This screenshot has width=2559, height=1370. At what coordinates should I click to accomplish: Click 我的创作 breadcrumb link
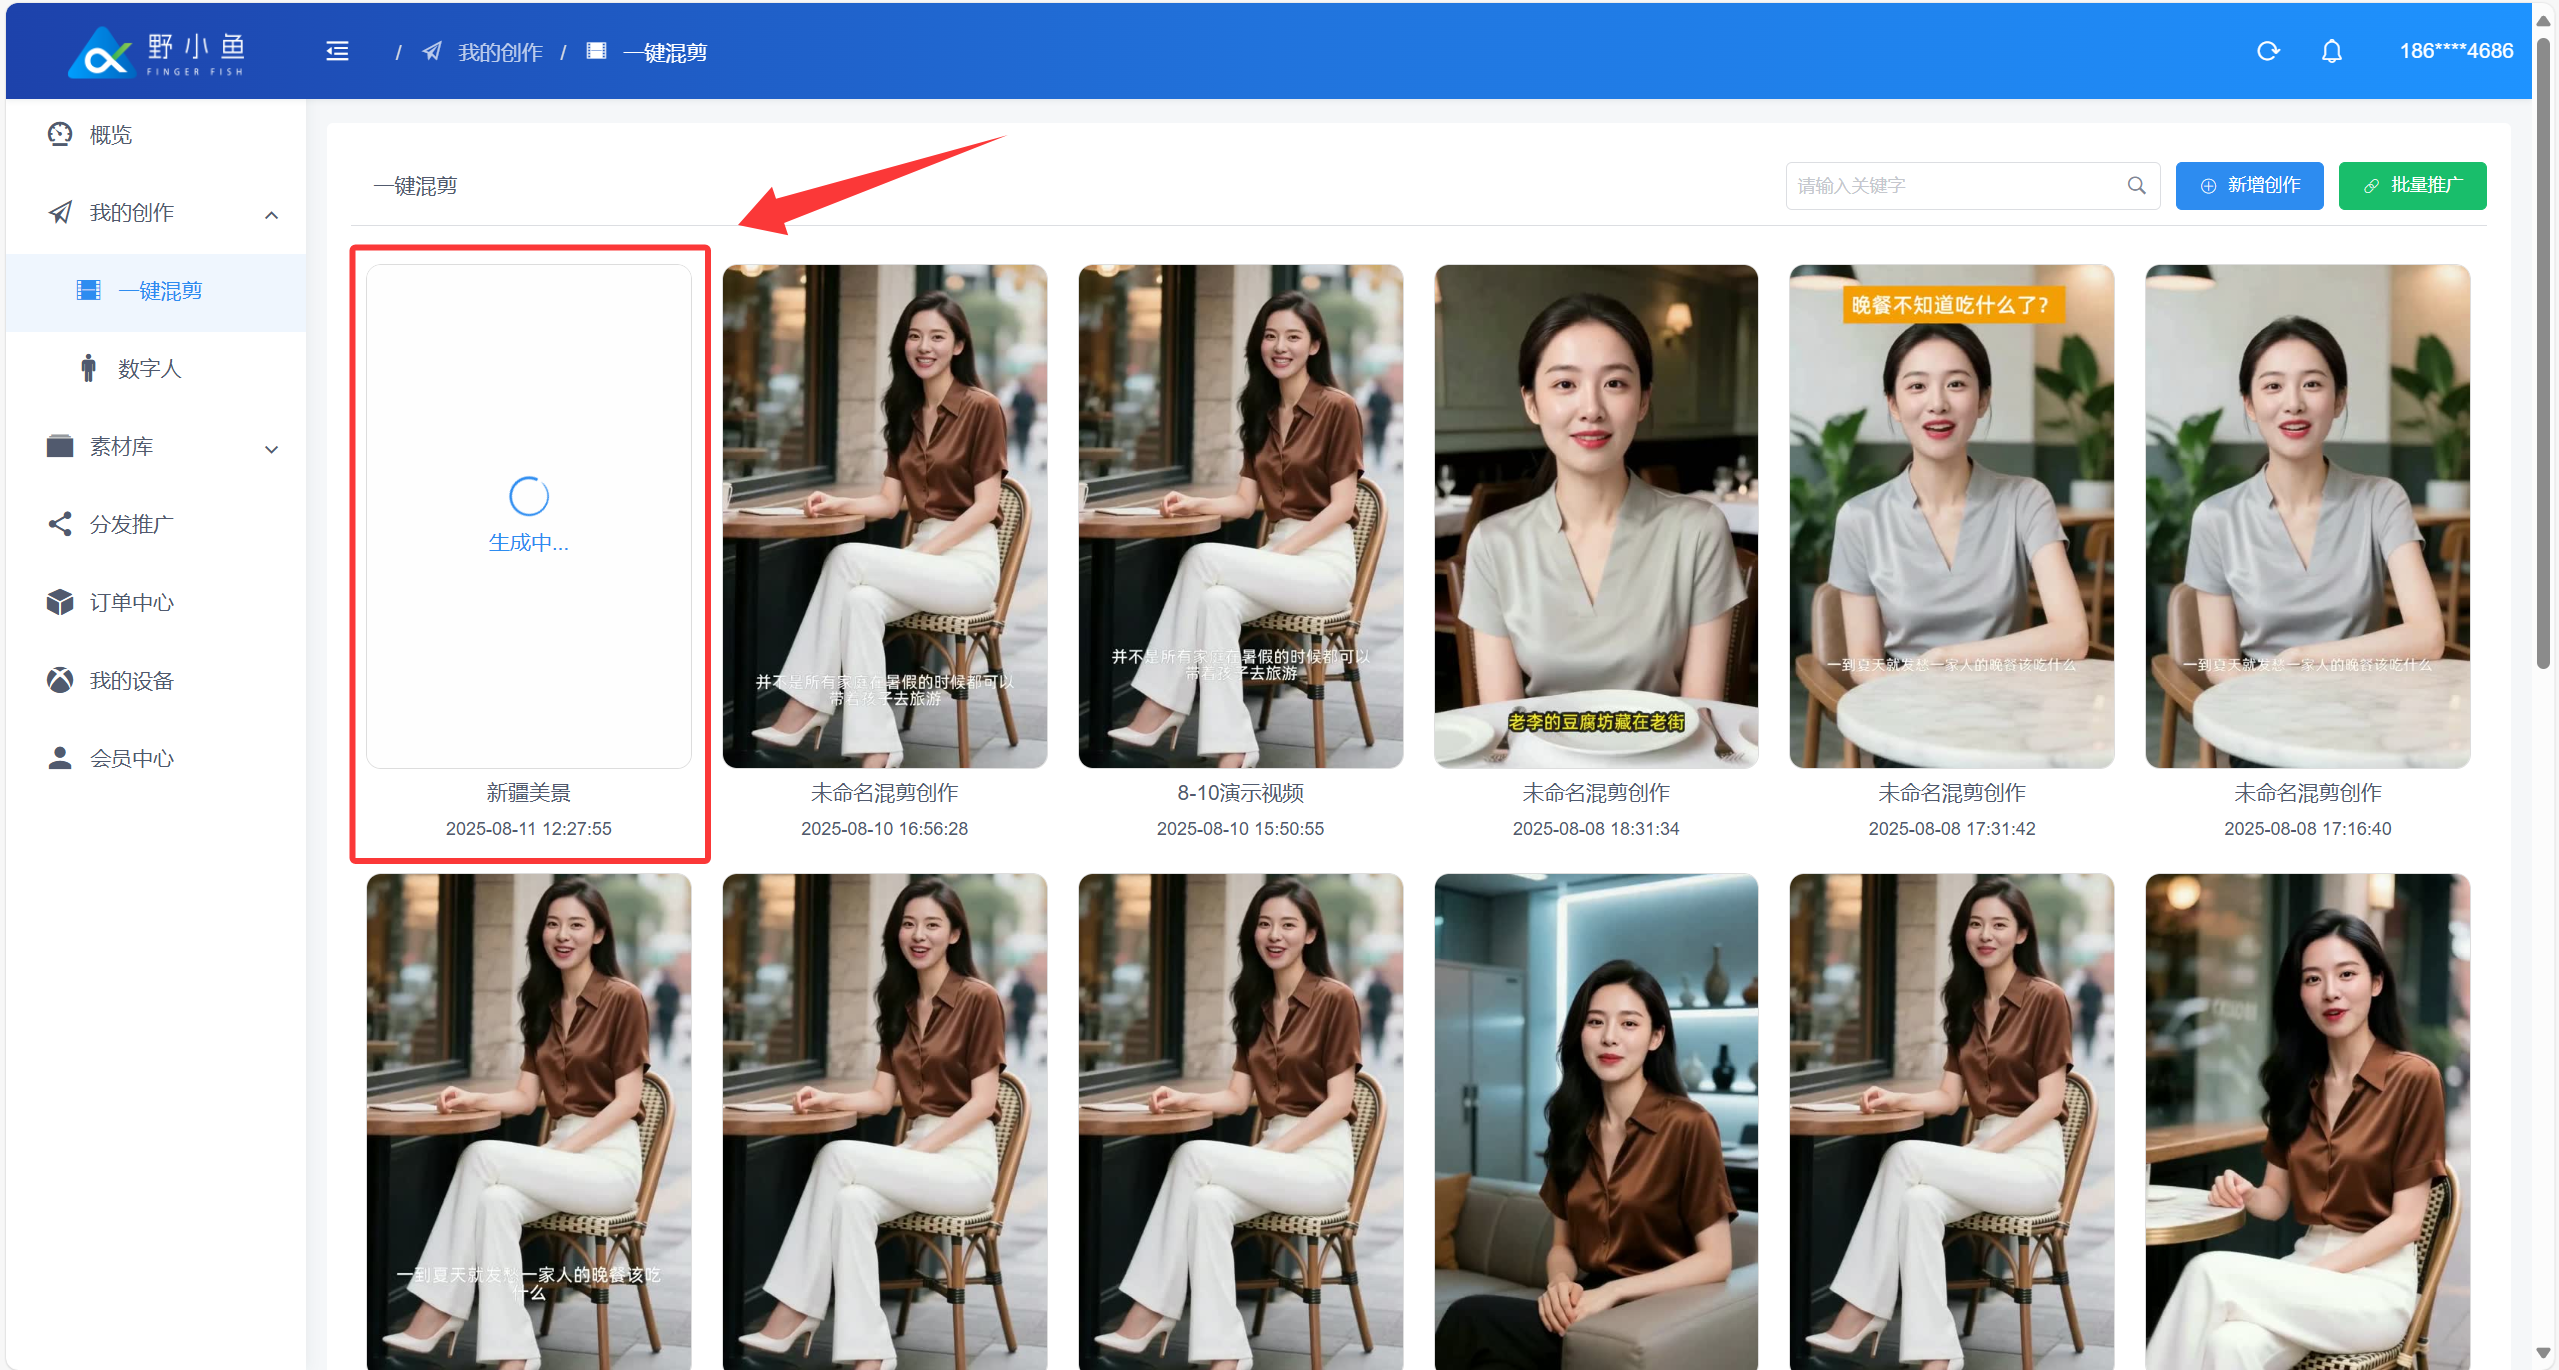coord(499,52)
